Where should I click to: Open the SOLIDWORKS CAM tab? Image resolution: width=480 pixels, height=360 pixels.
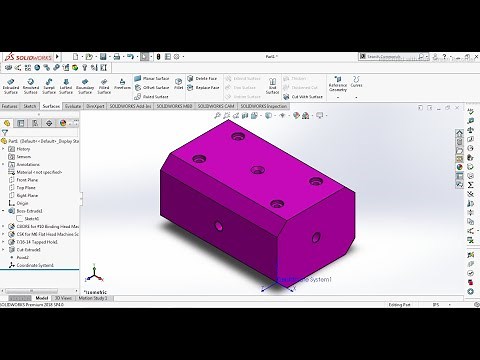point(216,106)
